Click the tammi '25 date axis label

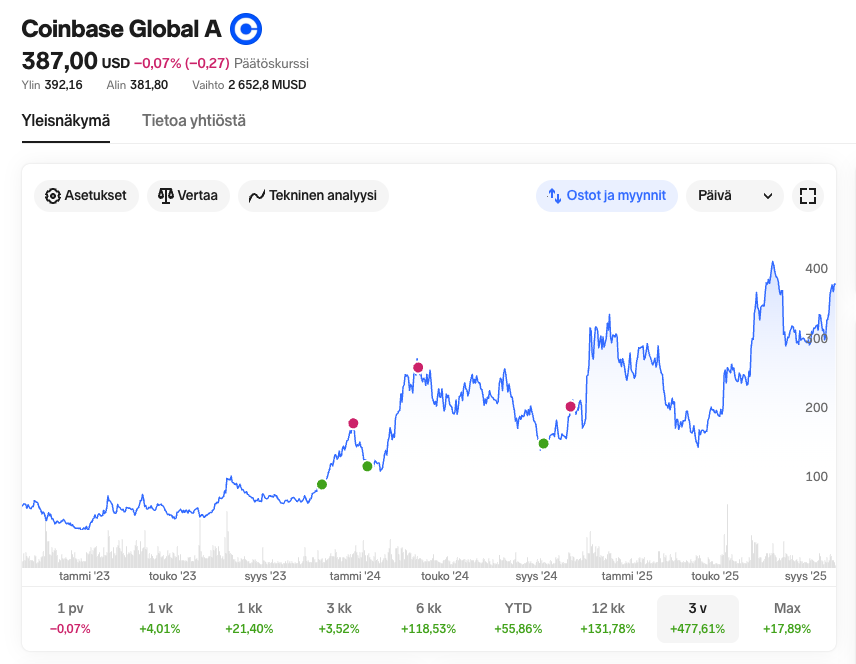point(627,576)
